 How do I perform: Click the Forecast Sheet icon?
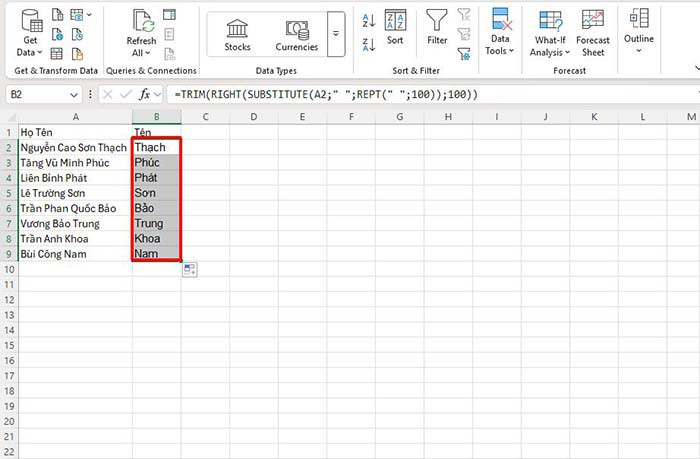[594, 32]
